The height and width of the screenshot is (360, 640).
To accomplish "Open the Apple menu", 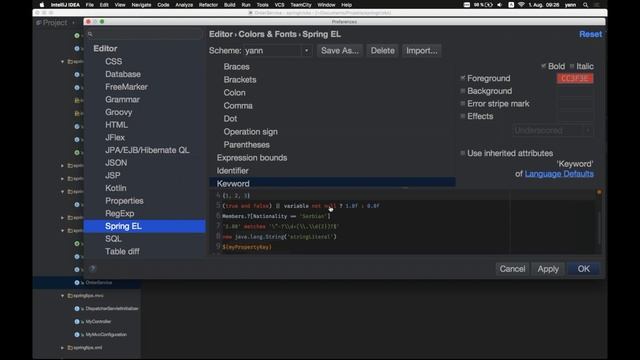I will point(42,5).
